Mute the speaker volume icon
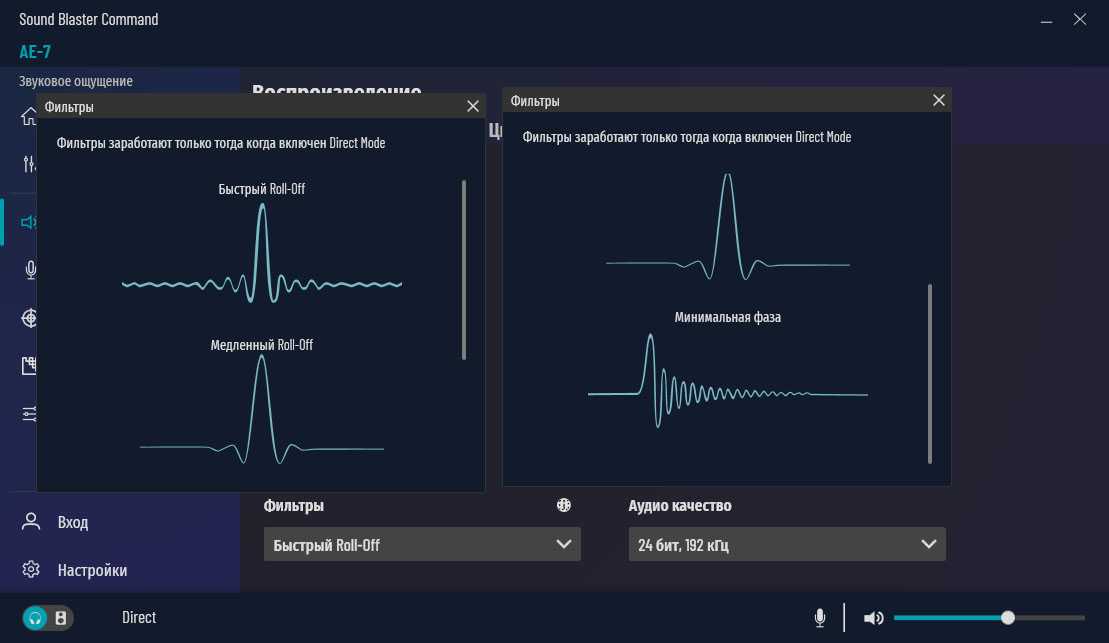The image size is (1109, 643). 873,618
